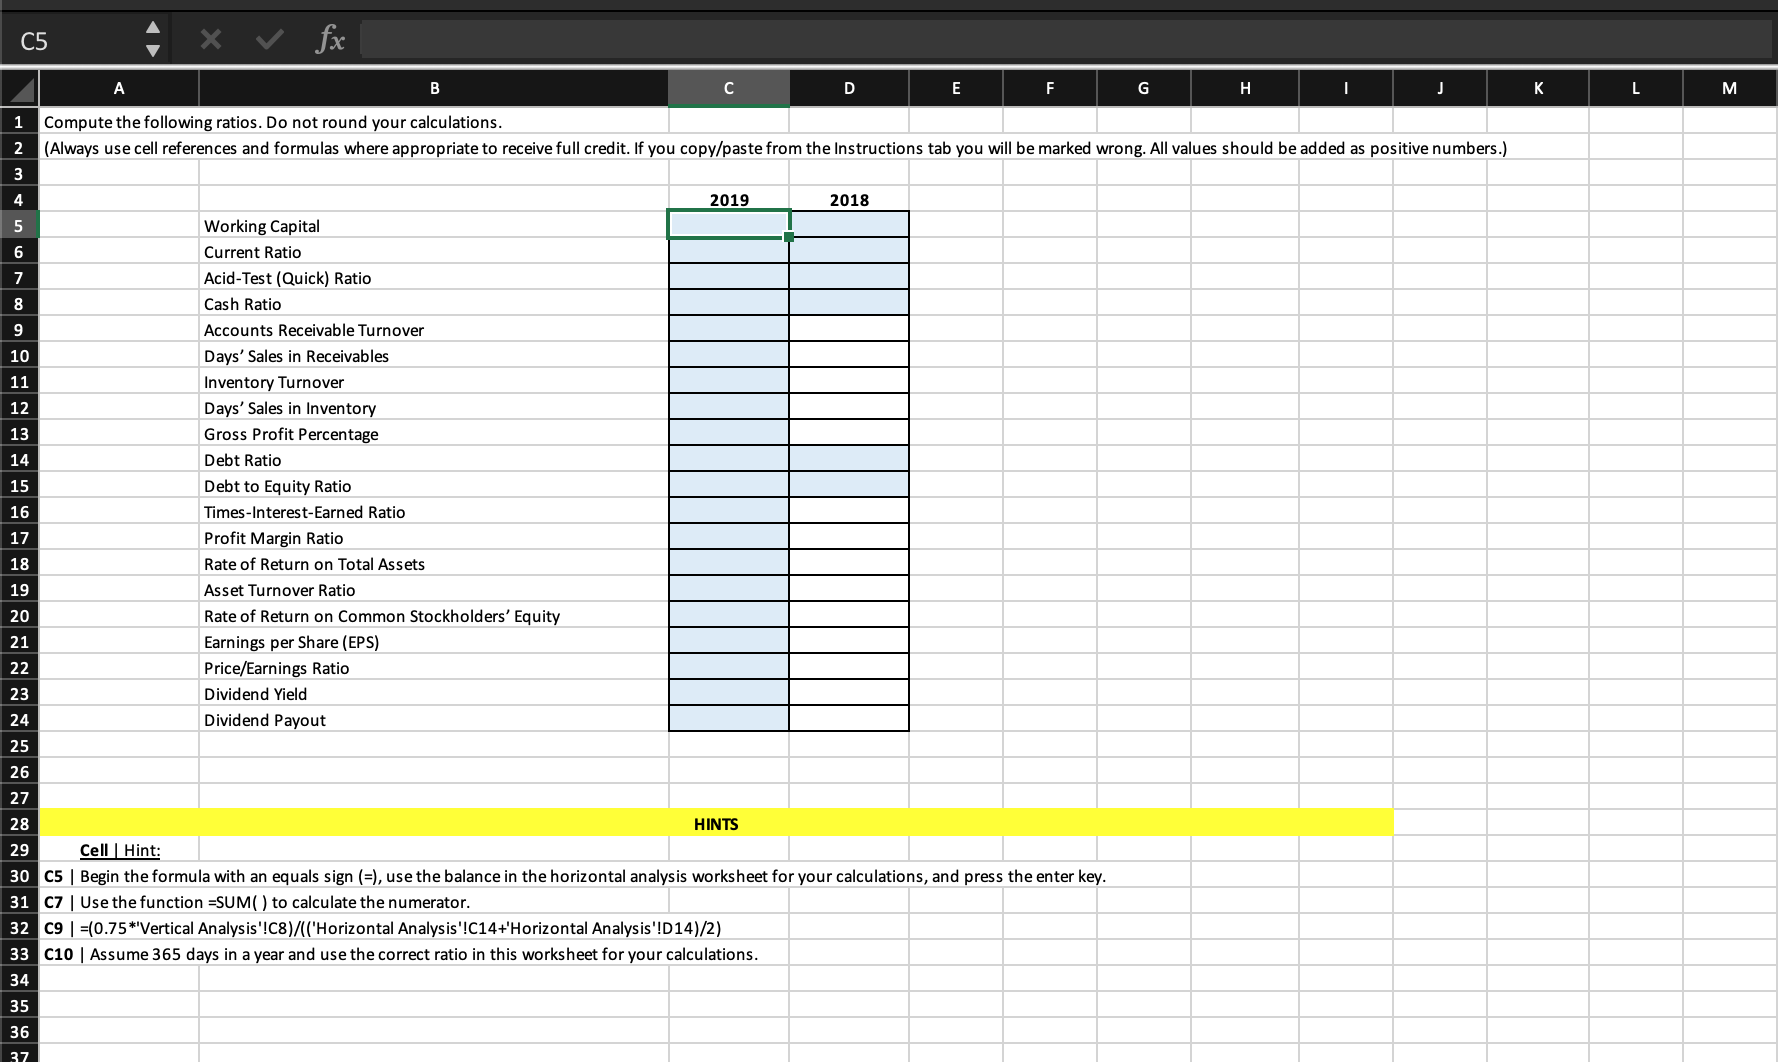The height and width of the screenshot is (1062, 1778).
Task: Select column G header
Action: (x=1144, y=88)
